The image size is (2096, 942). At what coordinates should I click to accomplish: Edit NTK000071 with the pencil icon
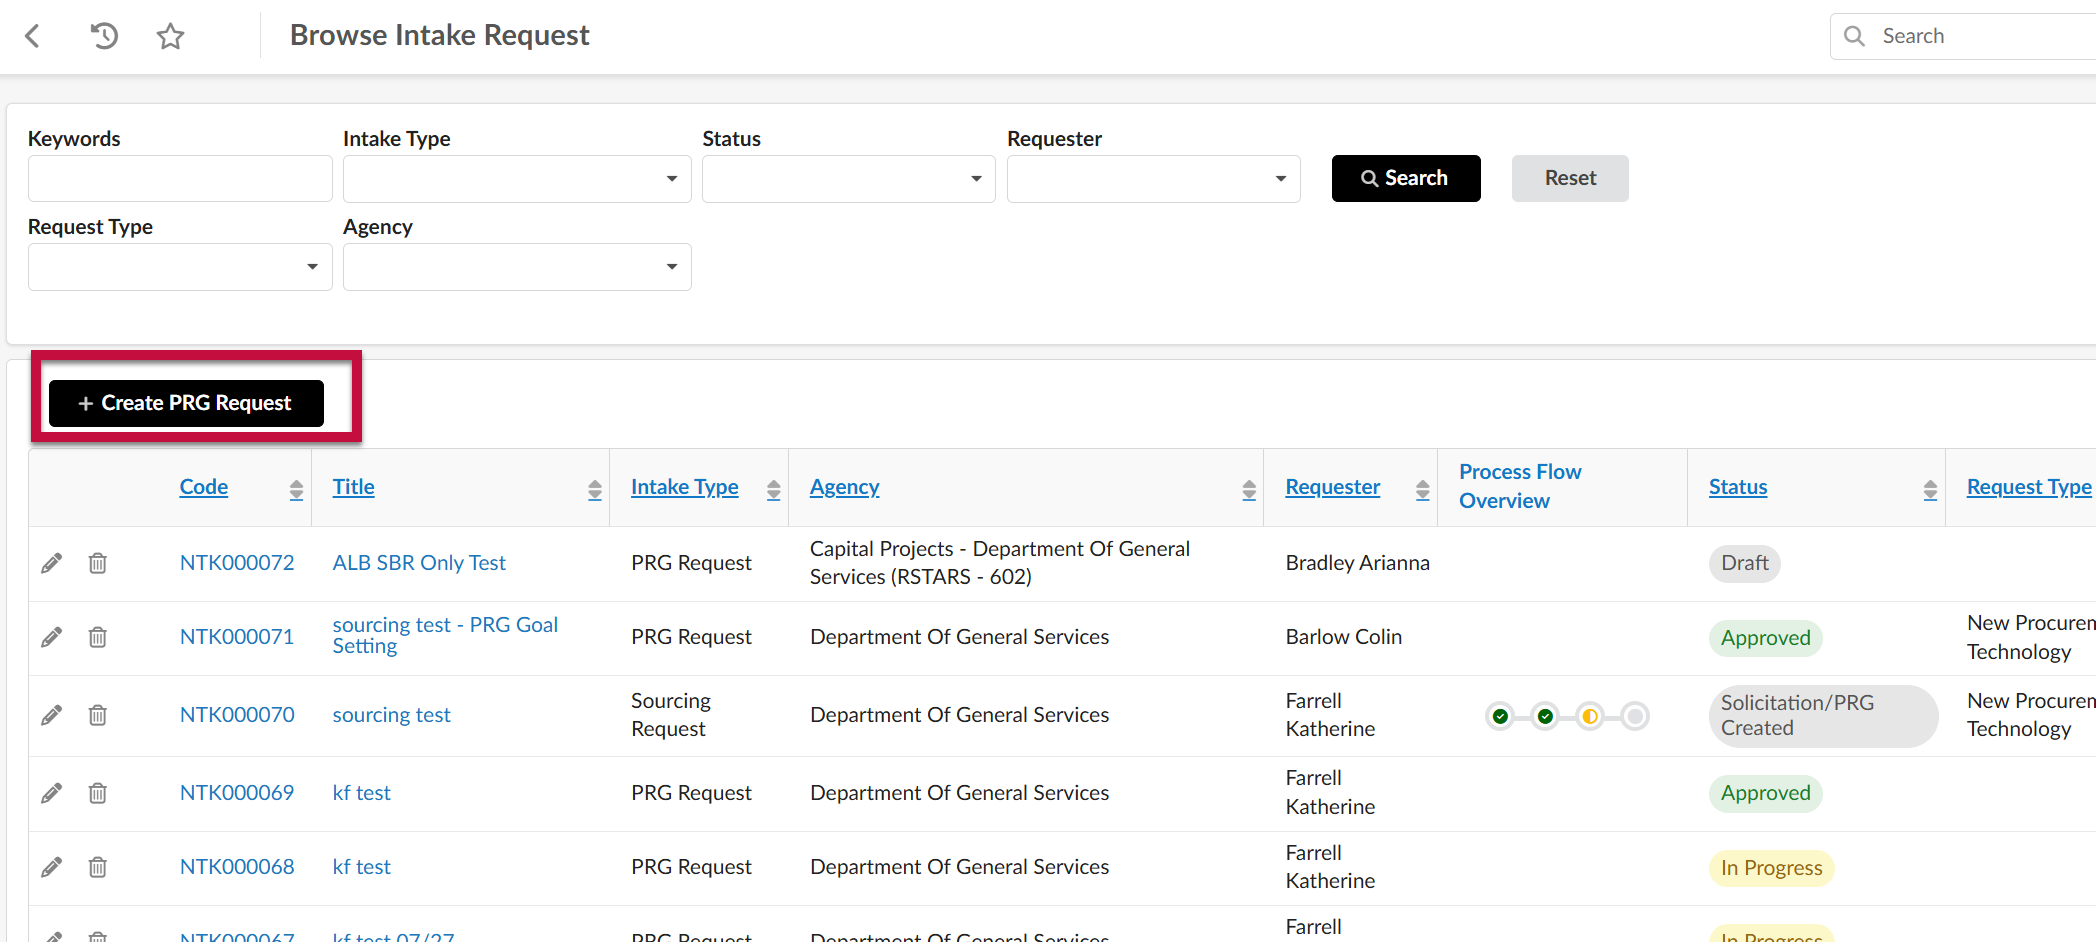click(x=51, y=637)
